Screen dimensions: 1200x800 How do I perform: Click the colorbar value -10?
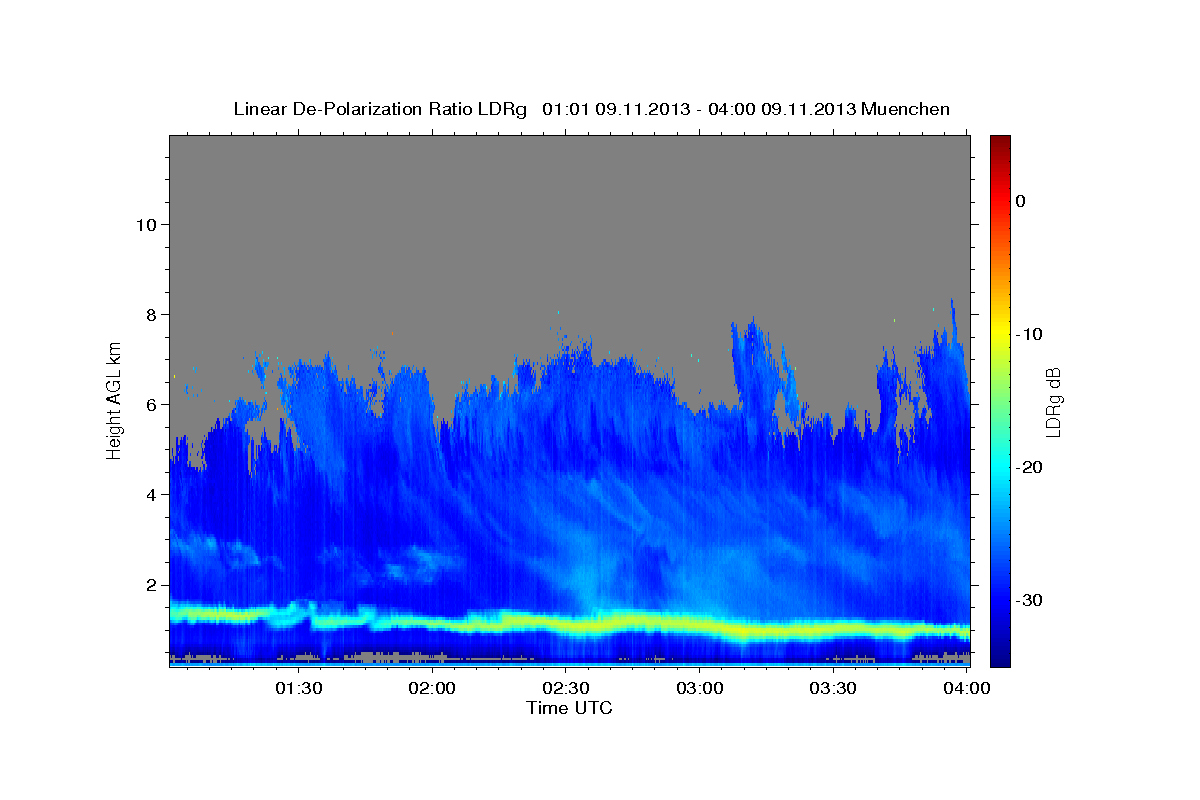point(1030,334)
